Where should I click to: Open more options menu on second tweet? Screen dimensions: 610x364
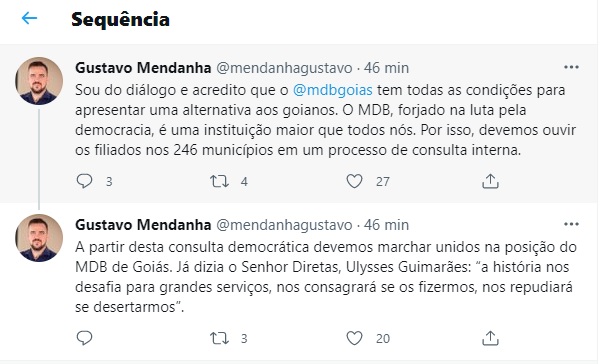click(571, 224)
